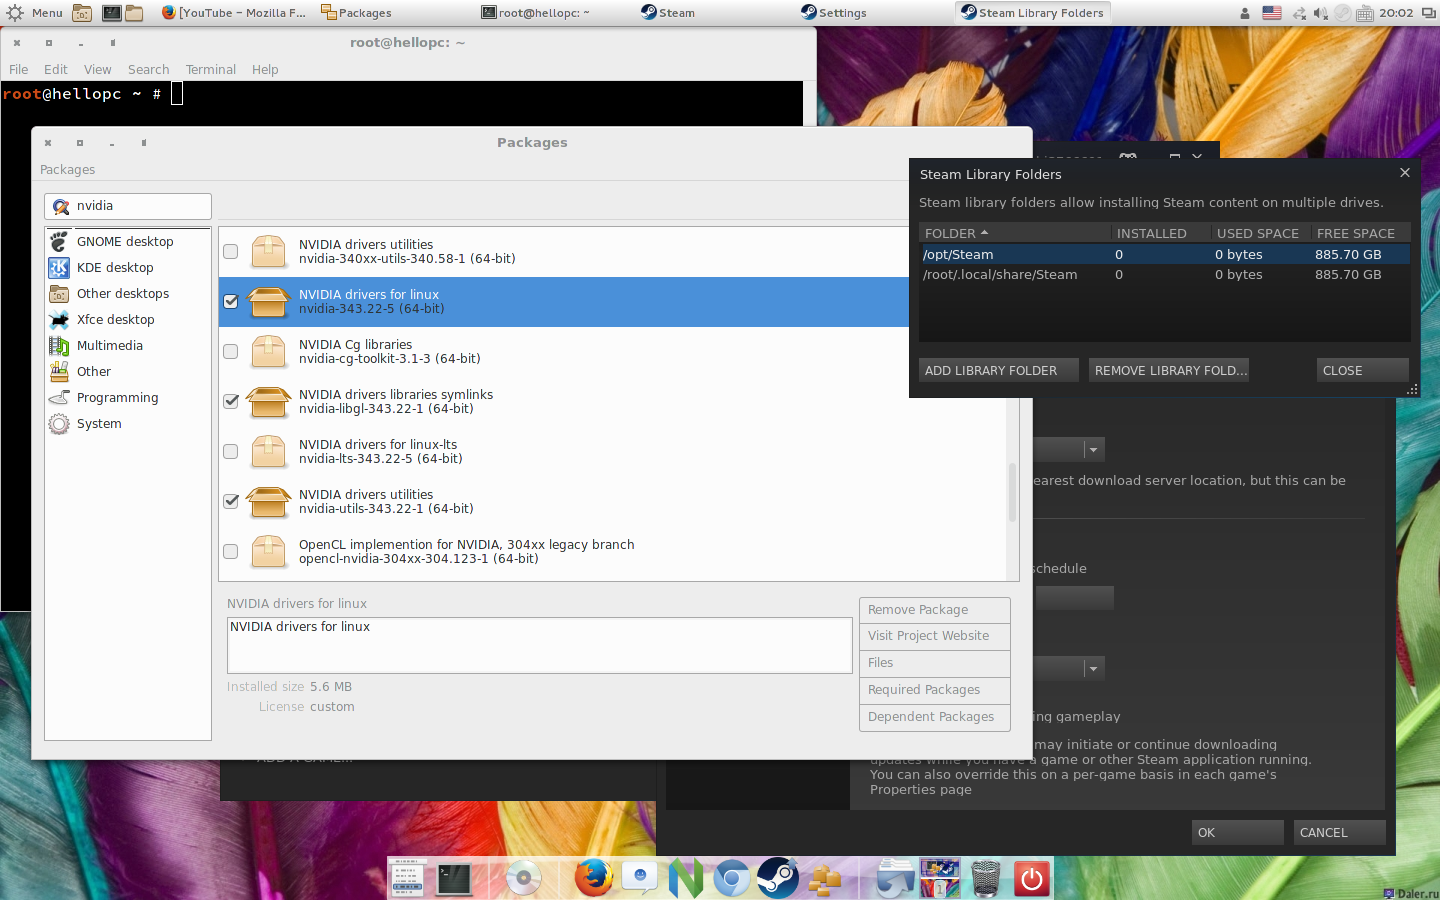Check nvidia-lts-343.22-5 checkbox
Image resolution: width=1440 pixels, height=900 pixels.
point(231,452)
